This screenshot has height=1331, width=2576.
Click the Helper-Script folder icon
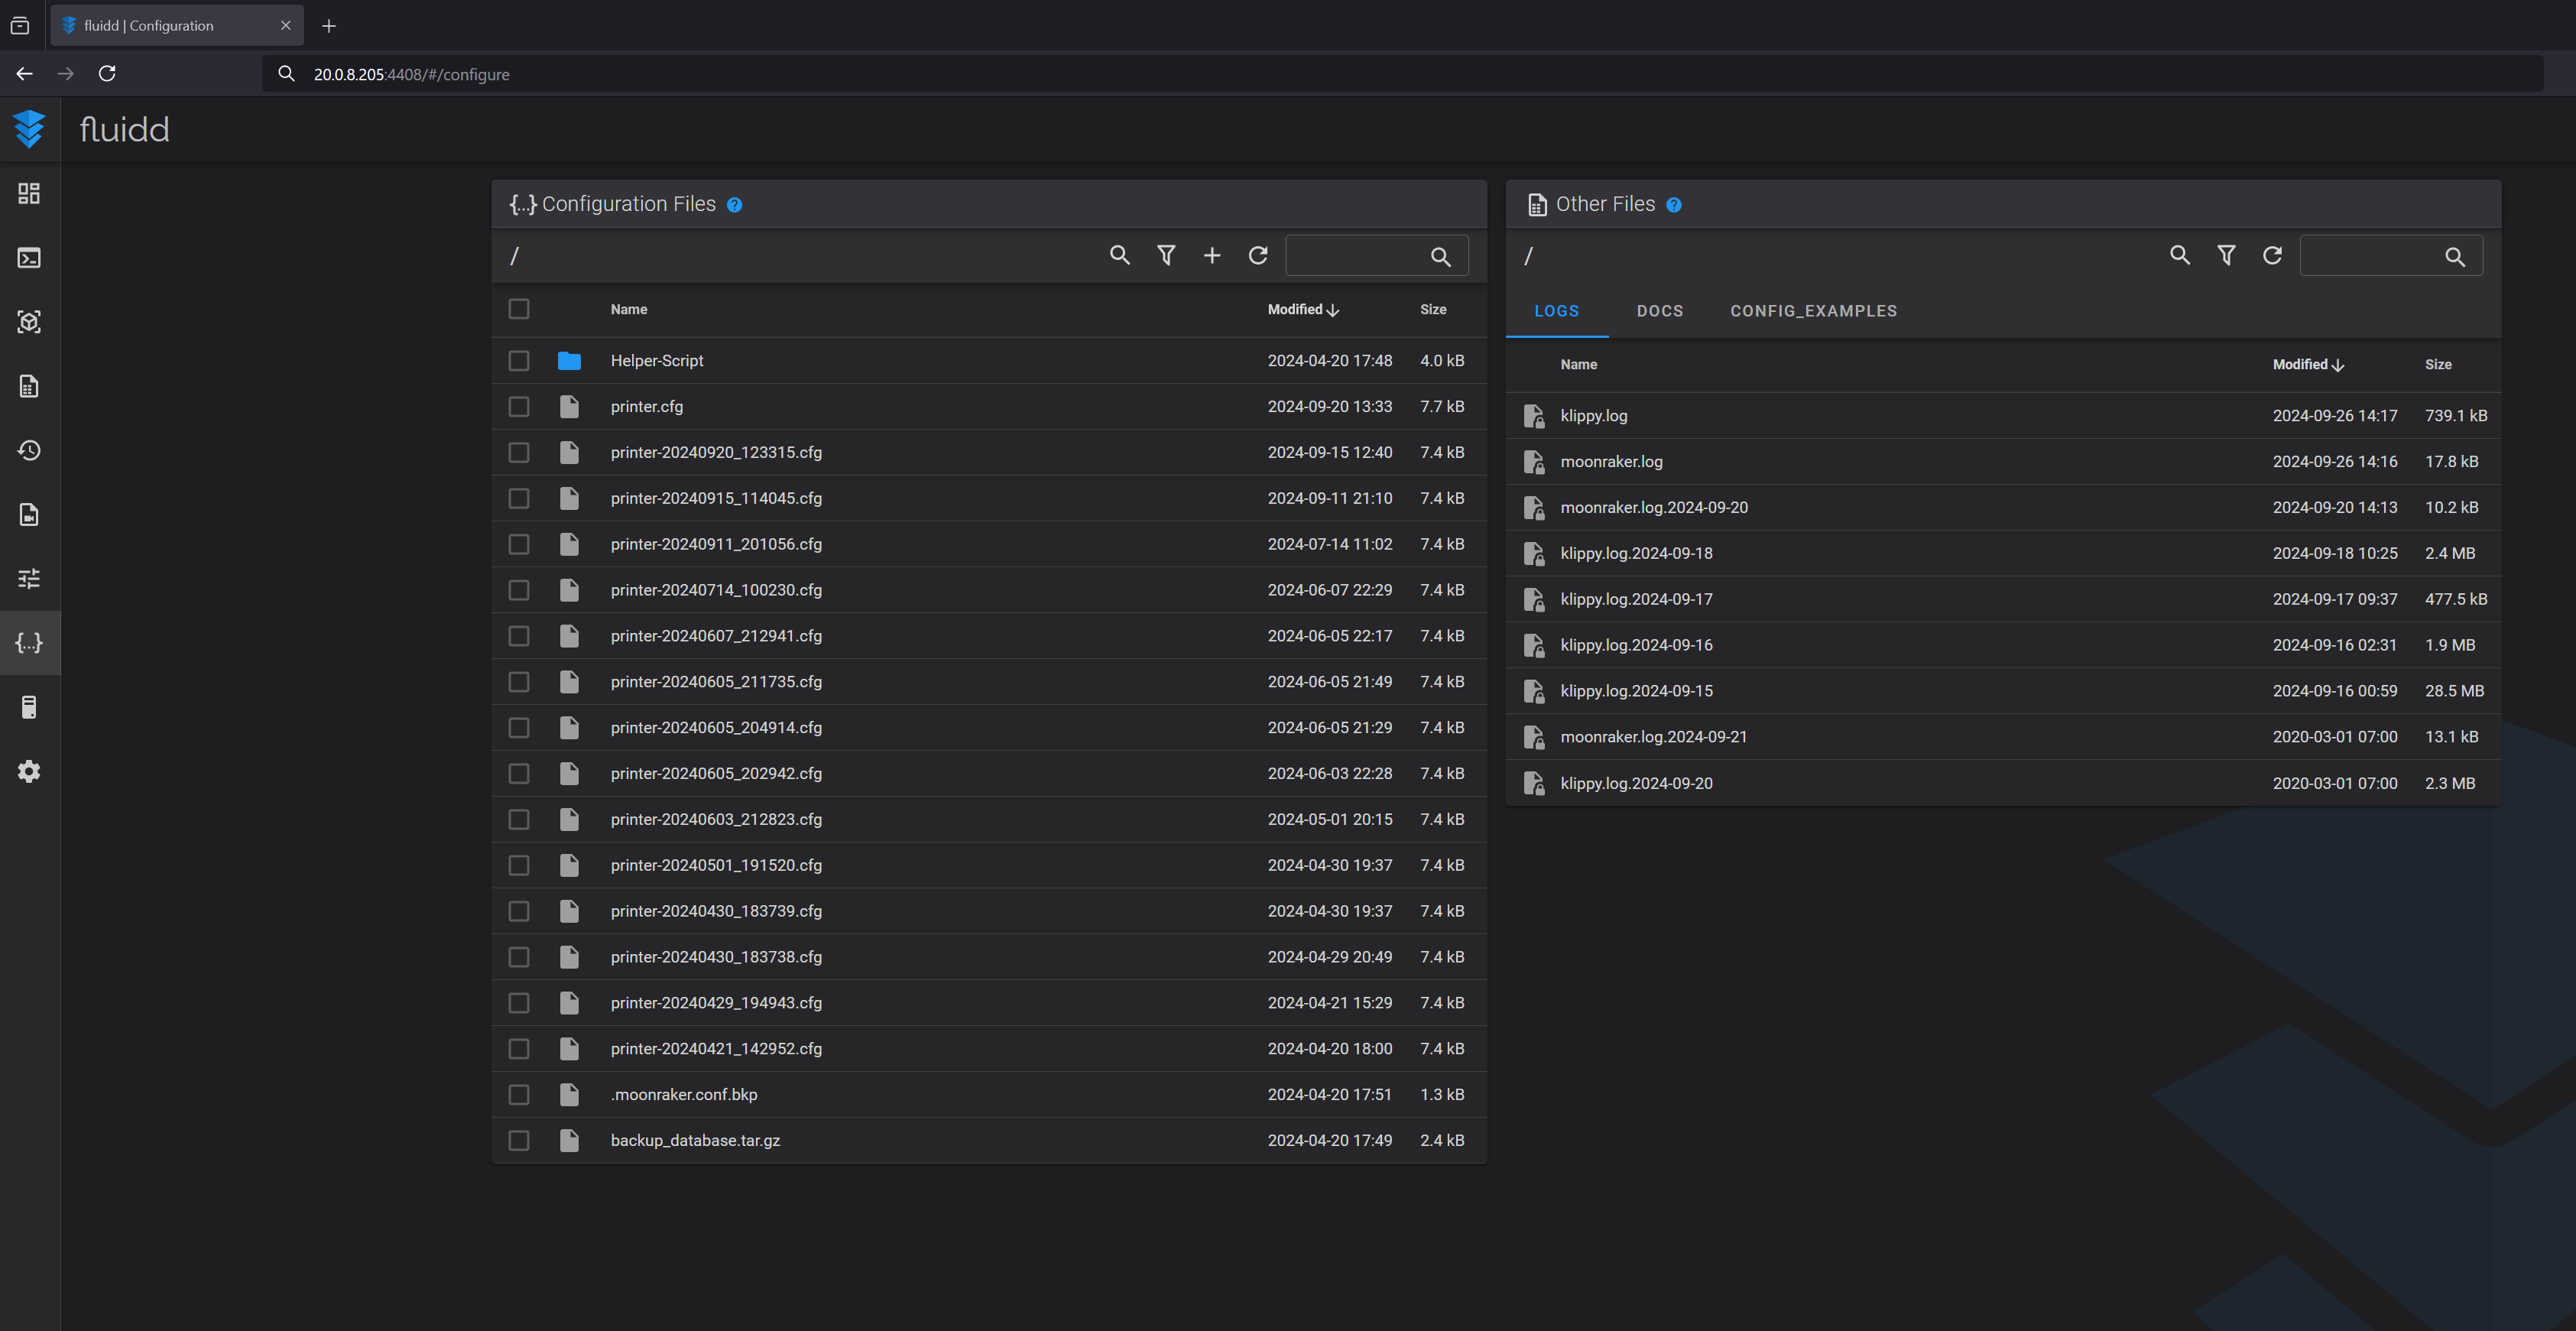pyautogui.click(x=569, y=361)
